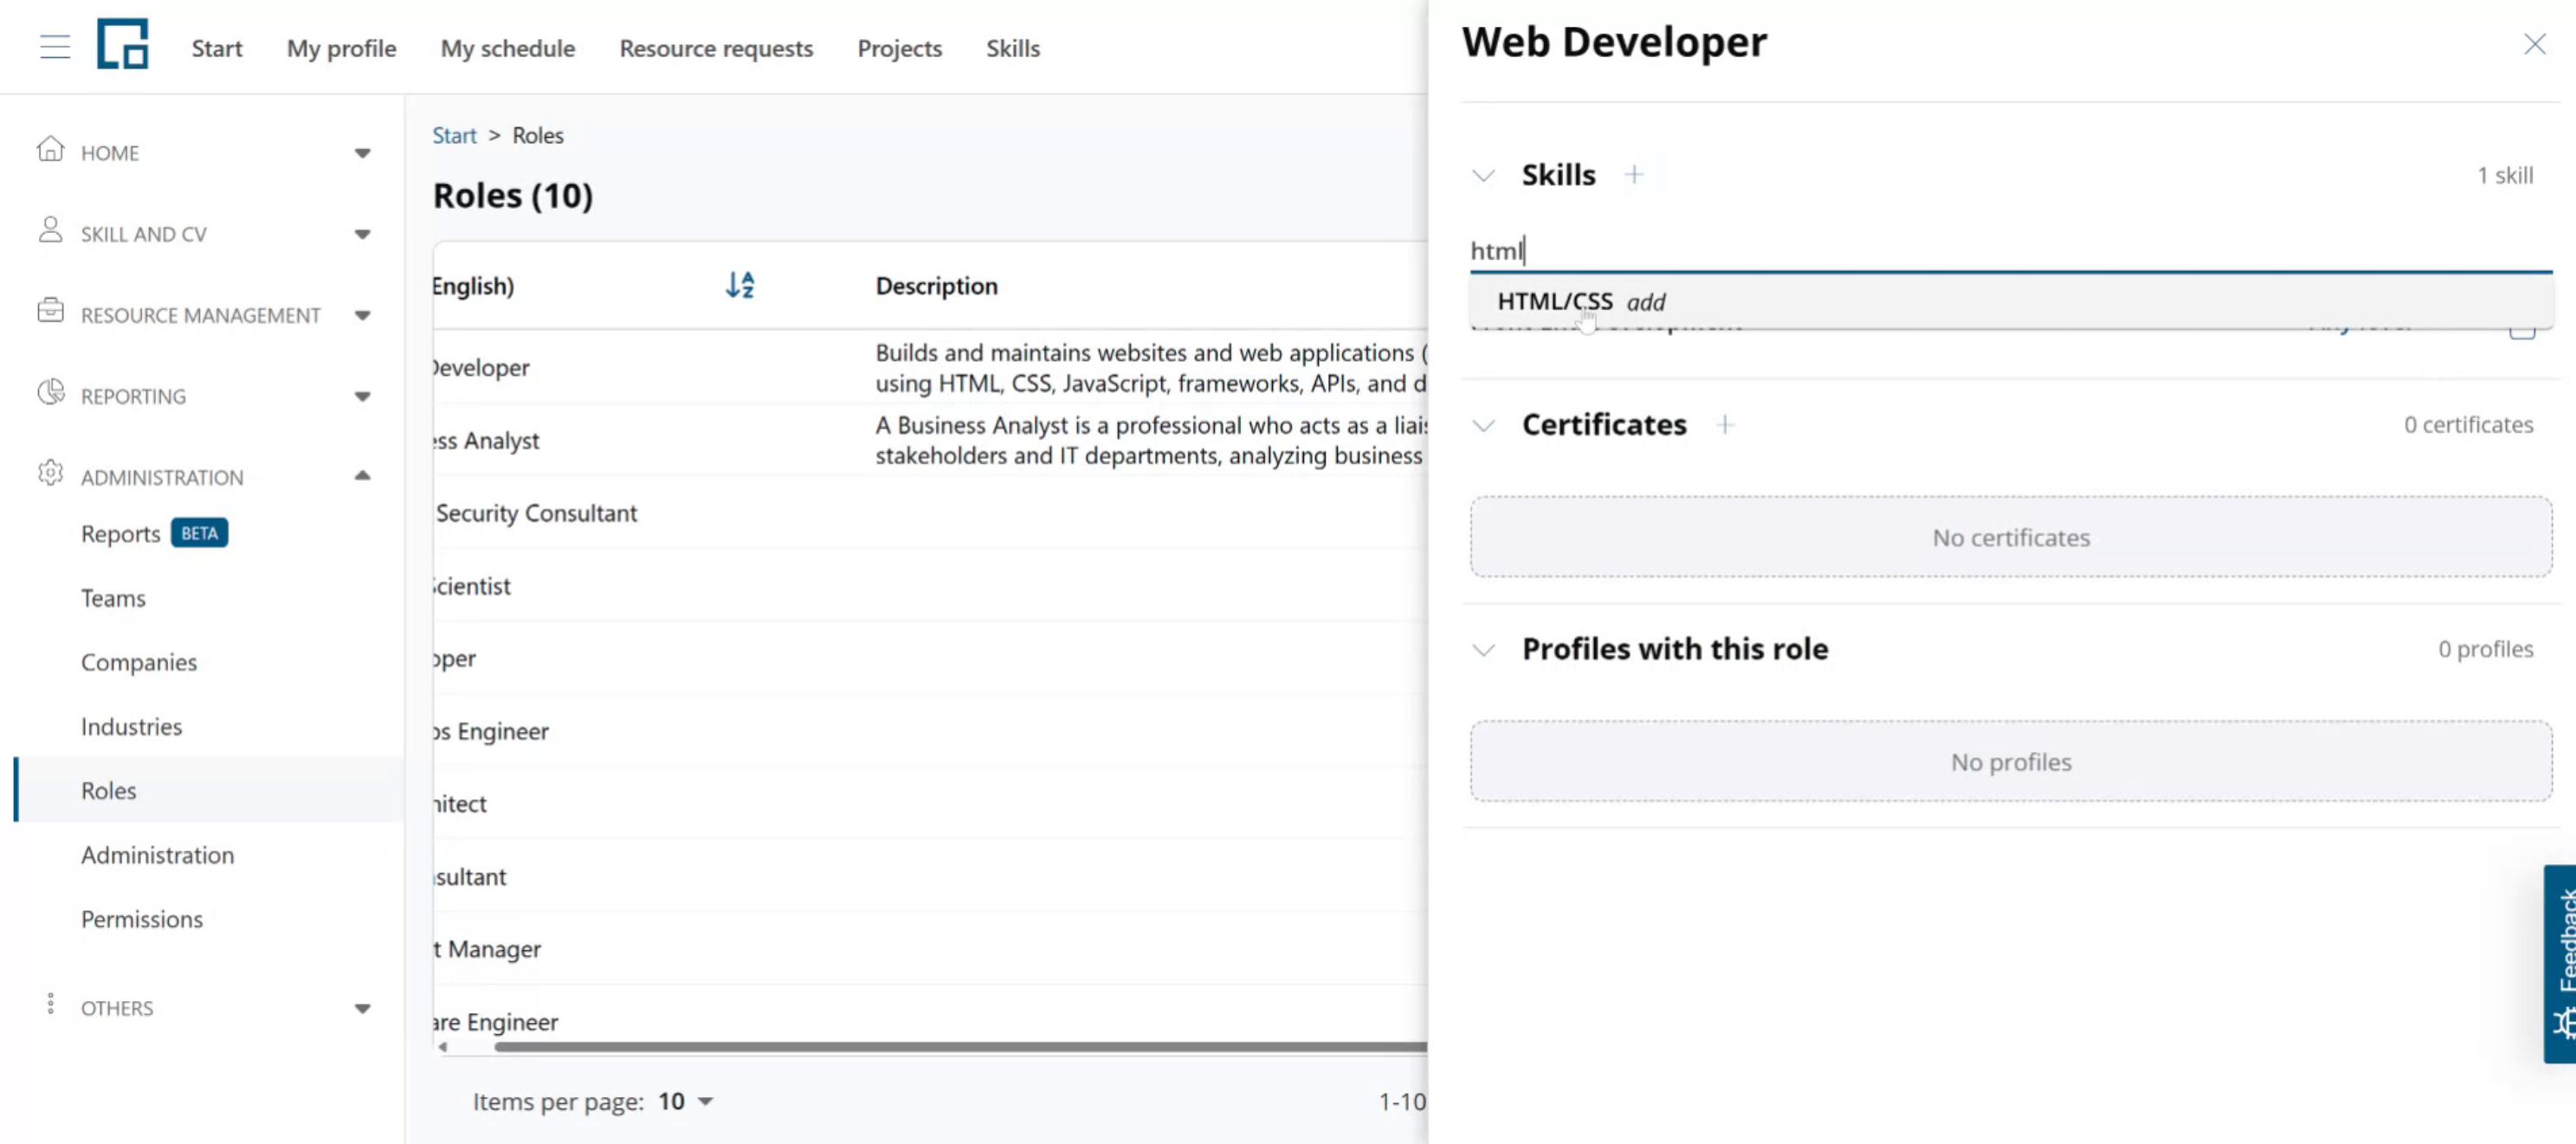
Task: Collapse Profiles with this role section
Action: (x=1484, y=650)
